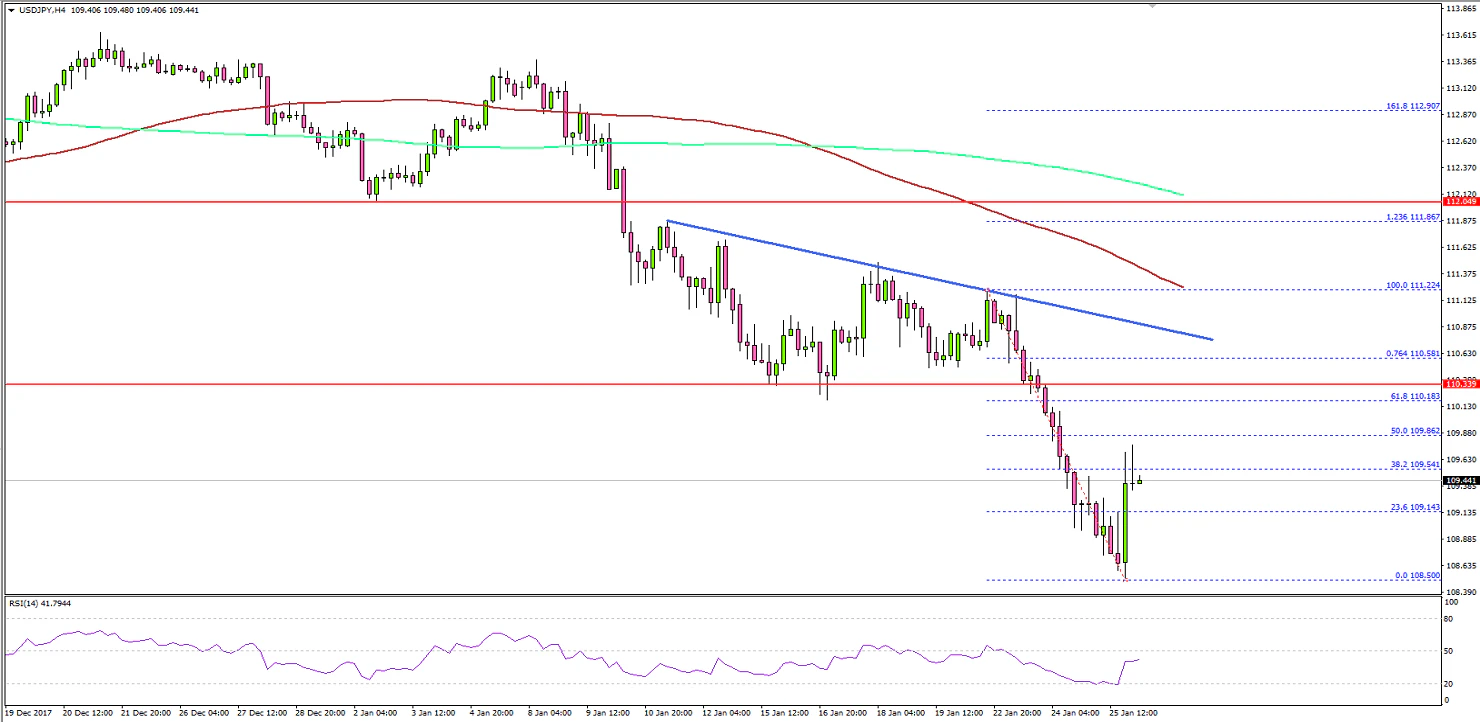Click the RSI scale value 50
Image resolution: width=1480 pixels, height=722 pixels.
[1450, 651]
